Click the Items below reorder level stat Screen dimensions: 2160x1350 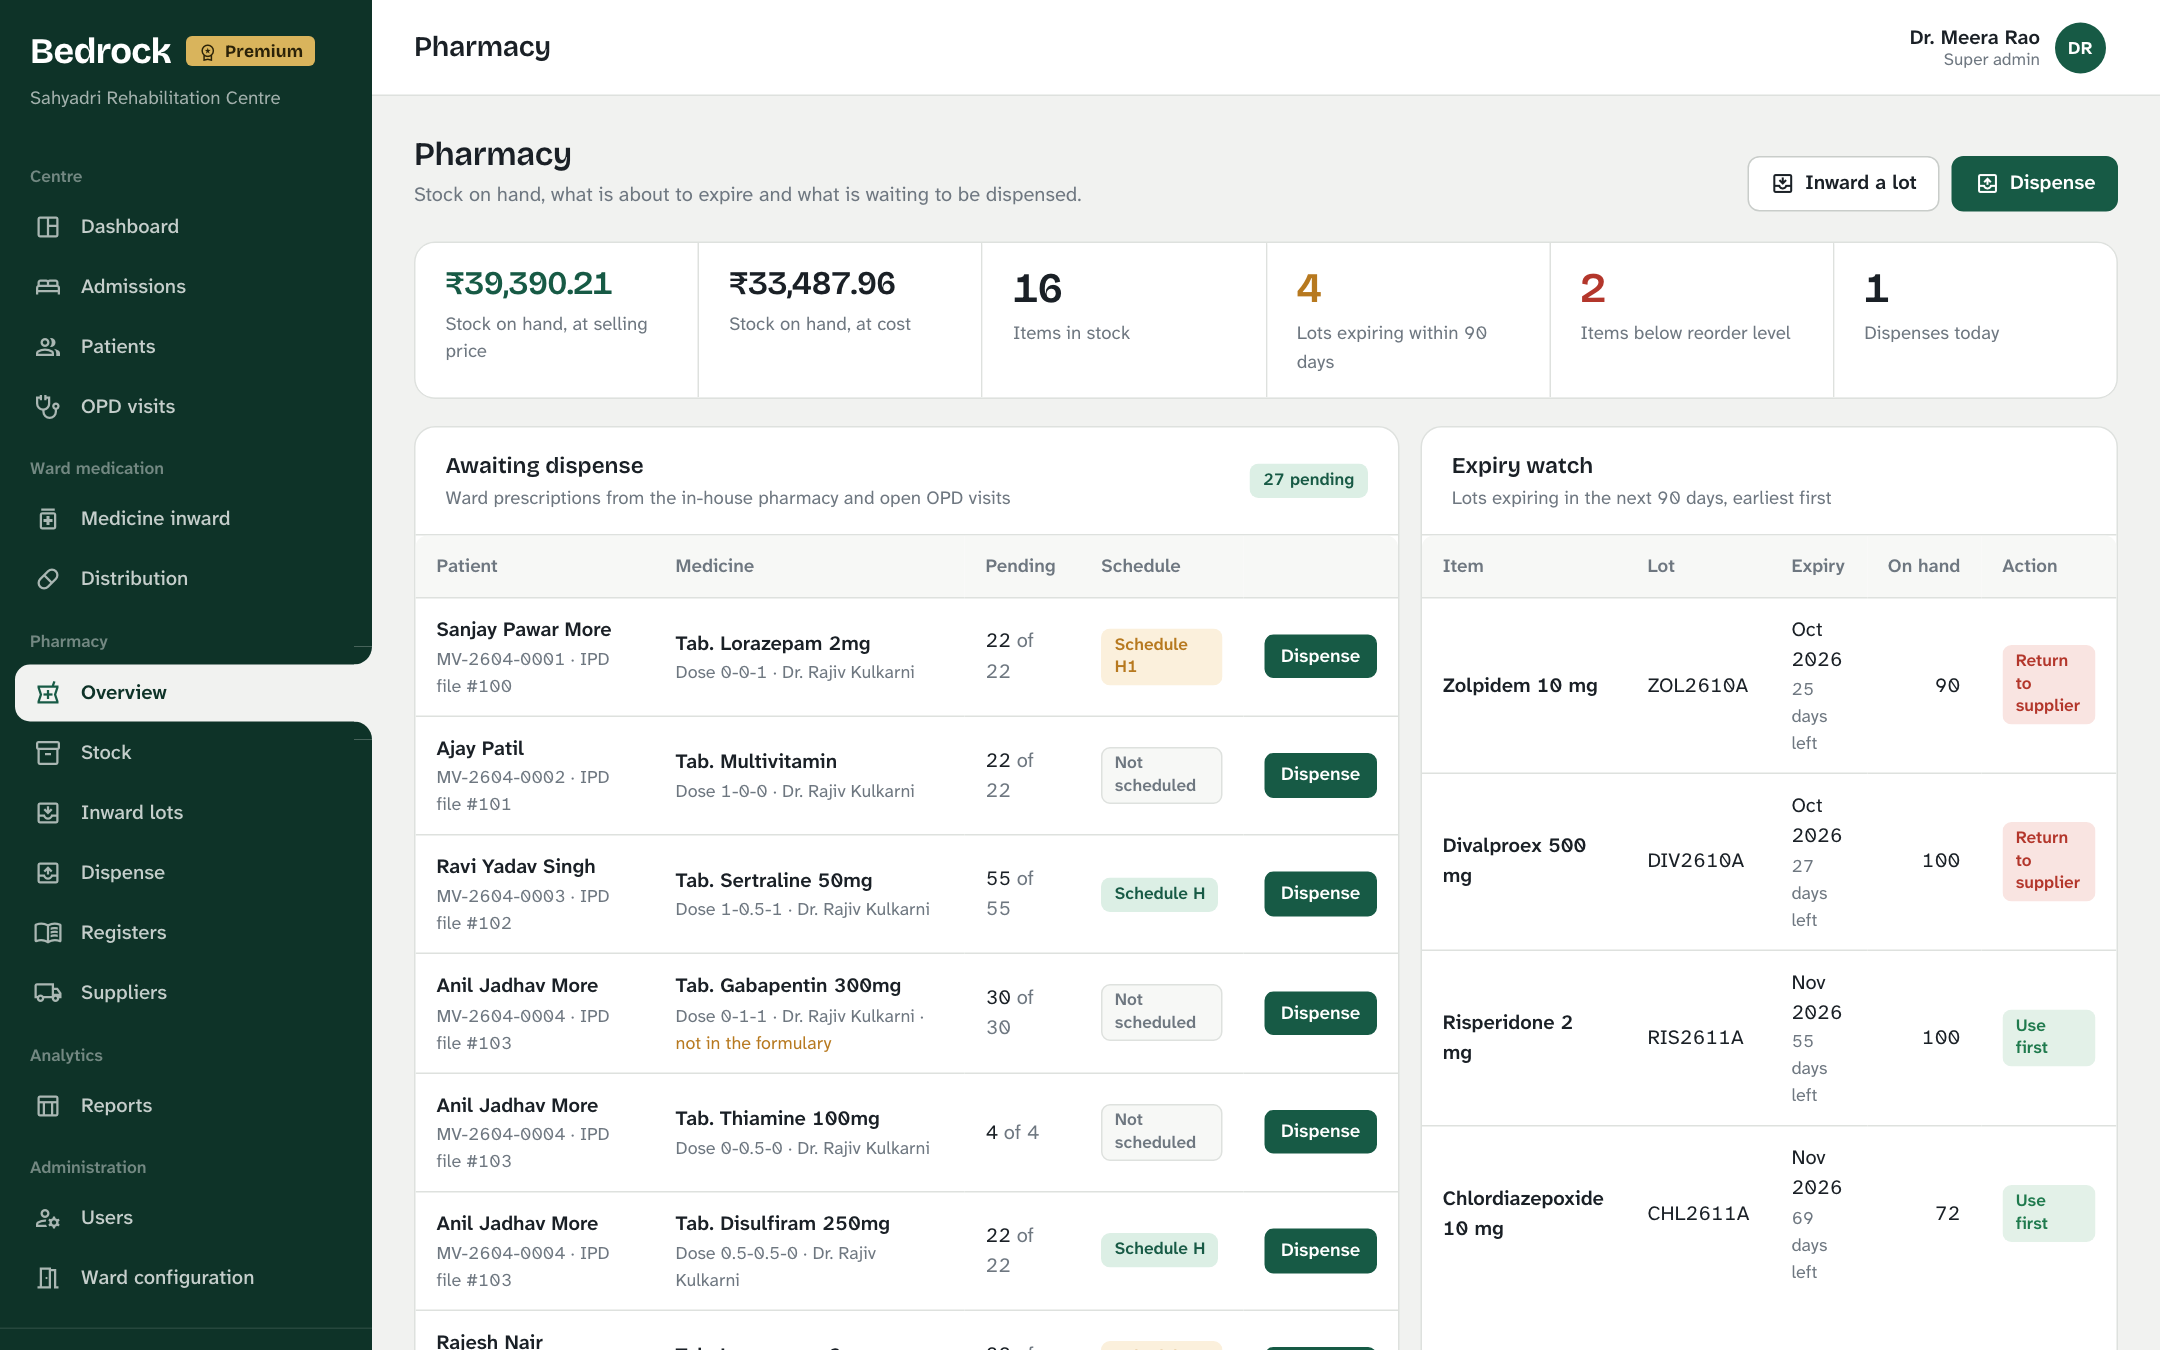[x=1692, y=320]
